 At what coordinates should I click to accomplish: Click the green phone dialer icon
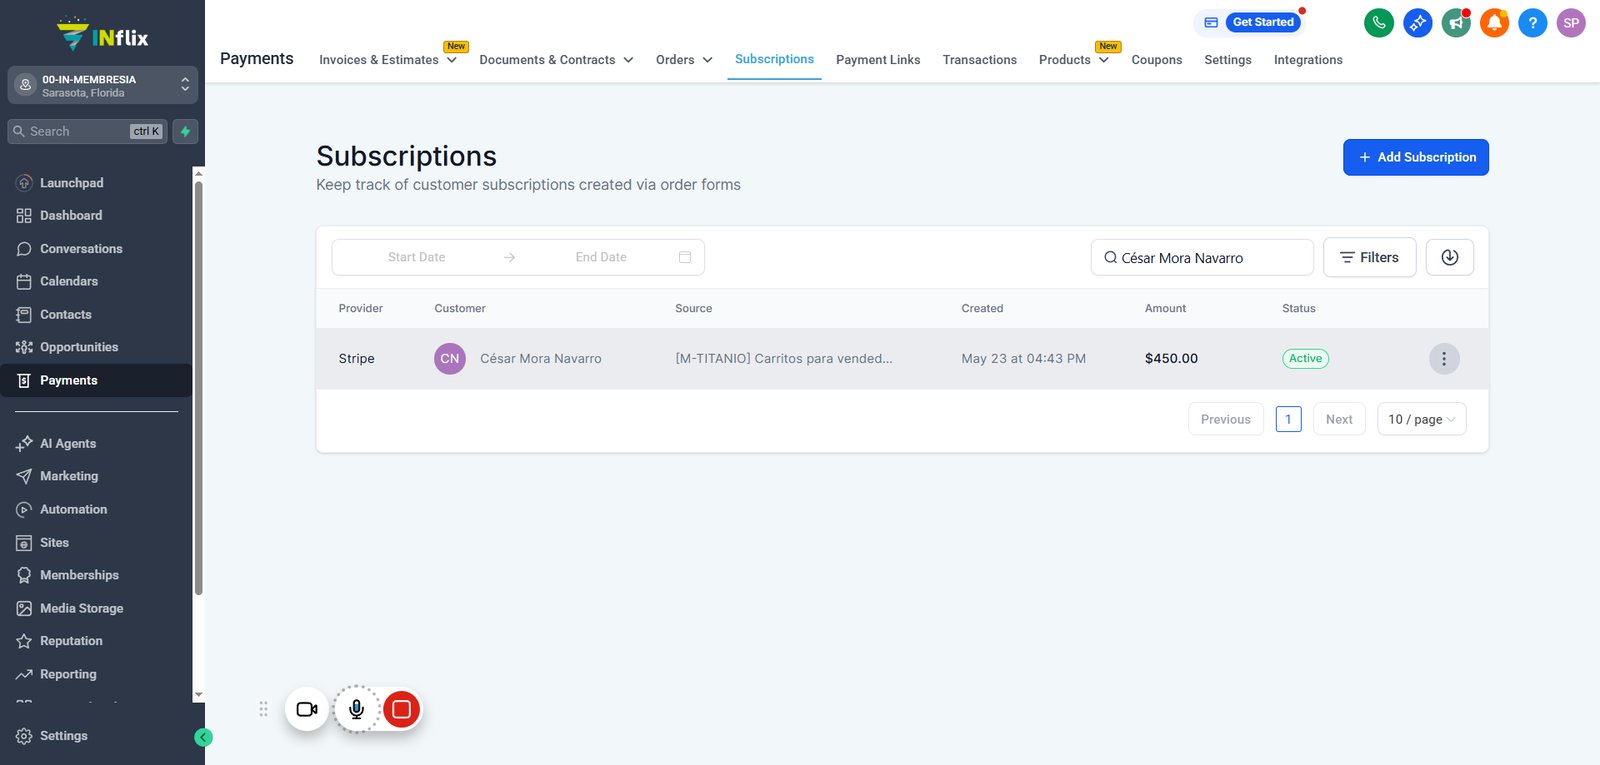[1379, 22]
